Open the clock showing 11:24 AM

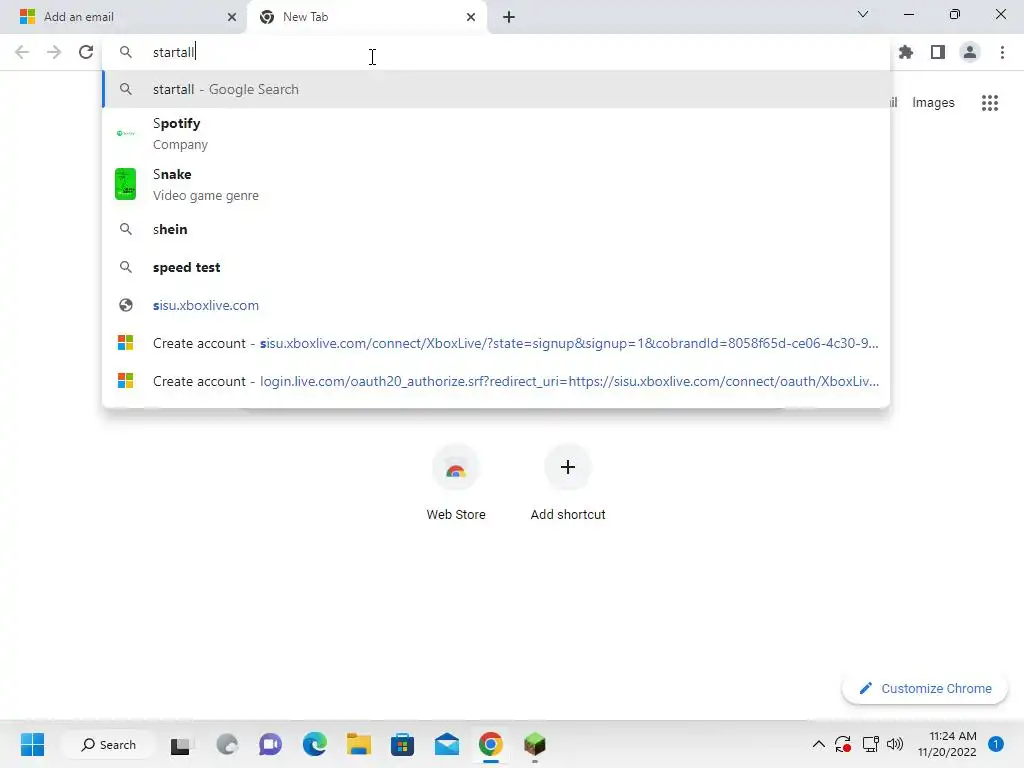pyautogui.click(x=947, y=744)
